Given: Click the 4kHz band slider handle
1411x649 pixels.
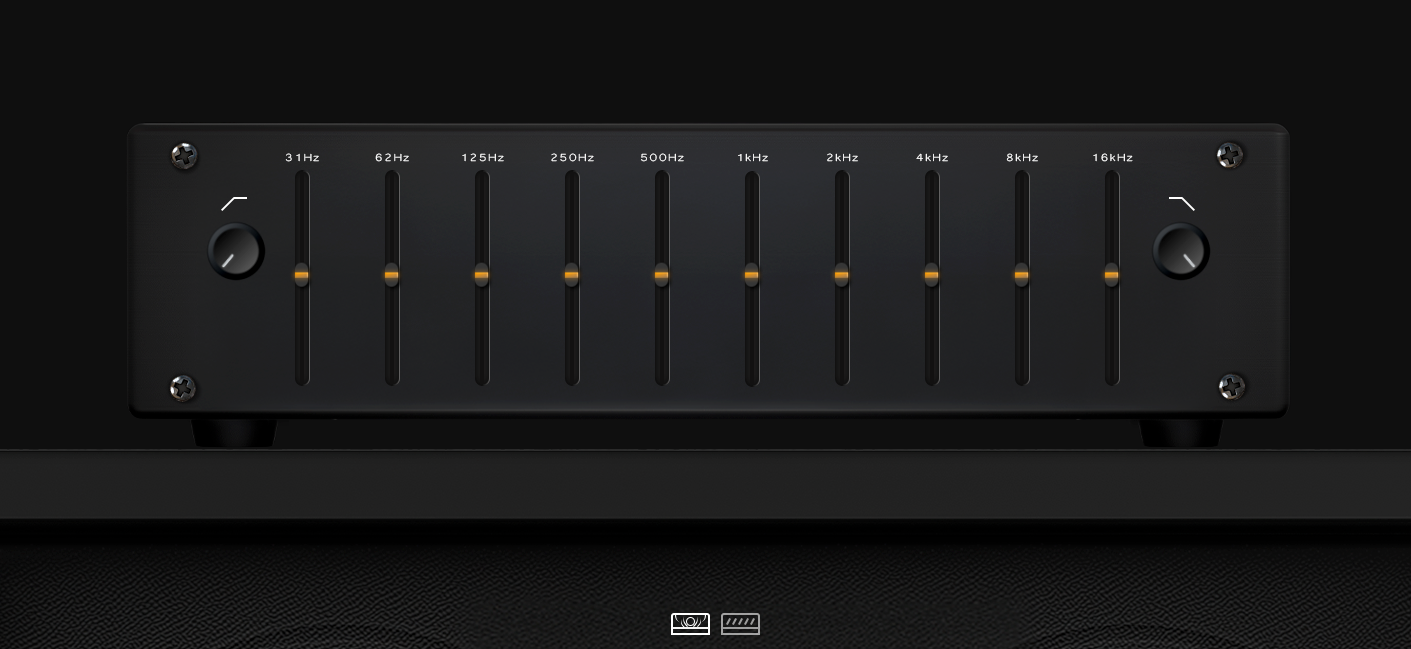Looking at the screenshot, I should click(x=931, y=275).
